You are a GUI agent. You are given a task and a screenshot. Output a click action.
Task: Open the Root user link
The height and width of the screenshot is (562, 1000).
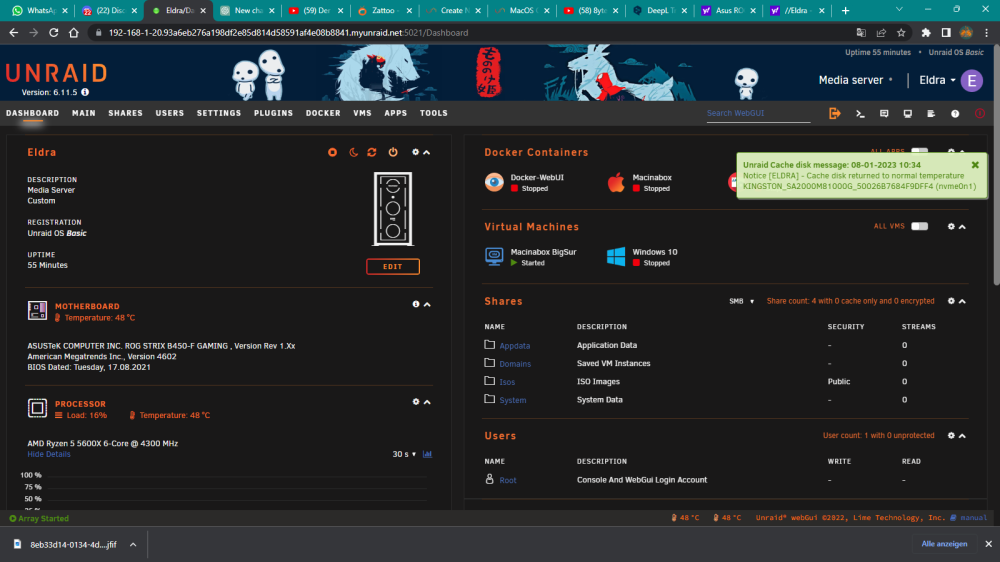[508, 480]
